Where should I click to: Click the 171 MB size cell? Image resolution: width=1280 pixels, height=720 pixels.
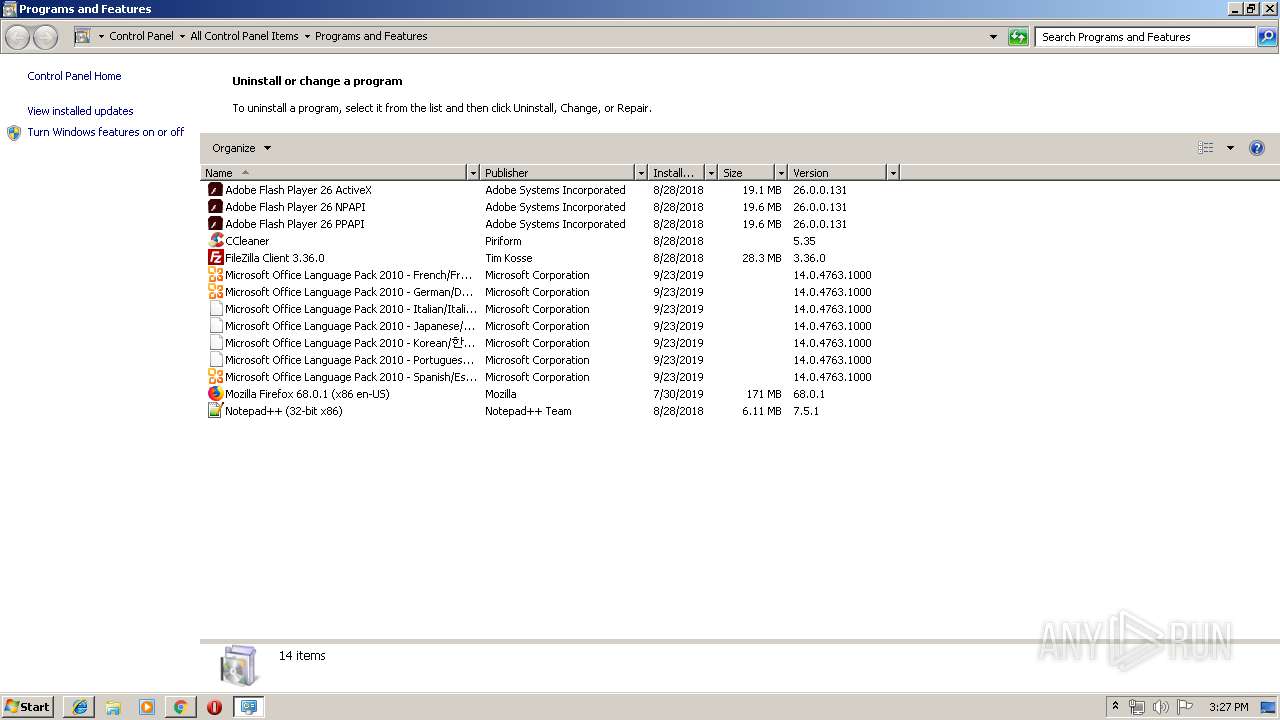pyautogui.click(x=764, y=394)
